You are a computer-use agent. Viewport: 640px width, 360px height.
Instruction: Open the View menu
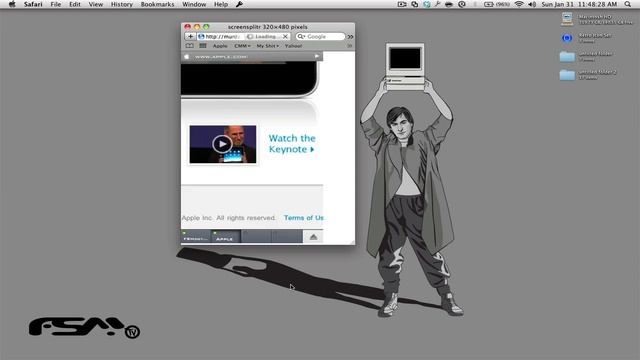point(96,4)
